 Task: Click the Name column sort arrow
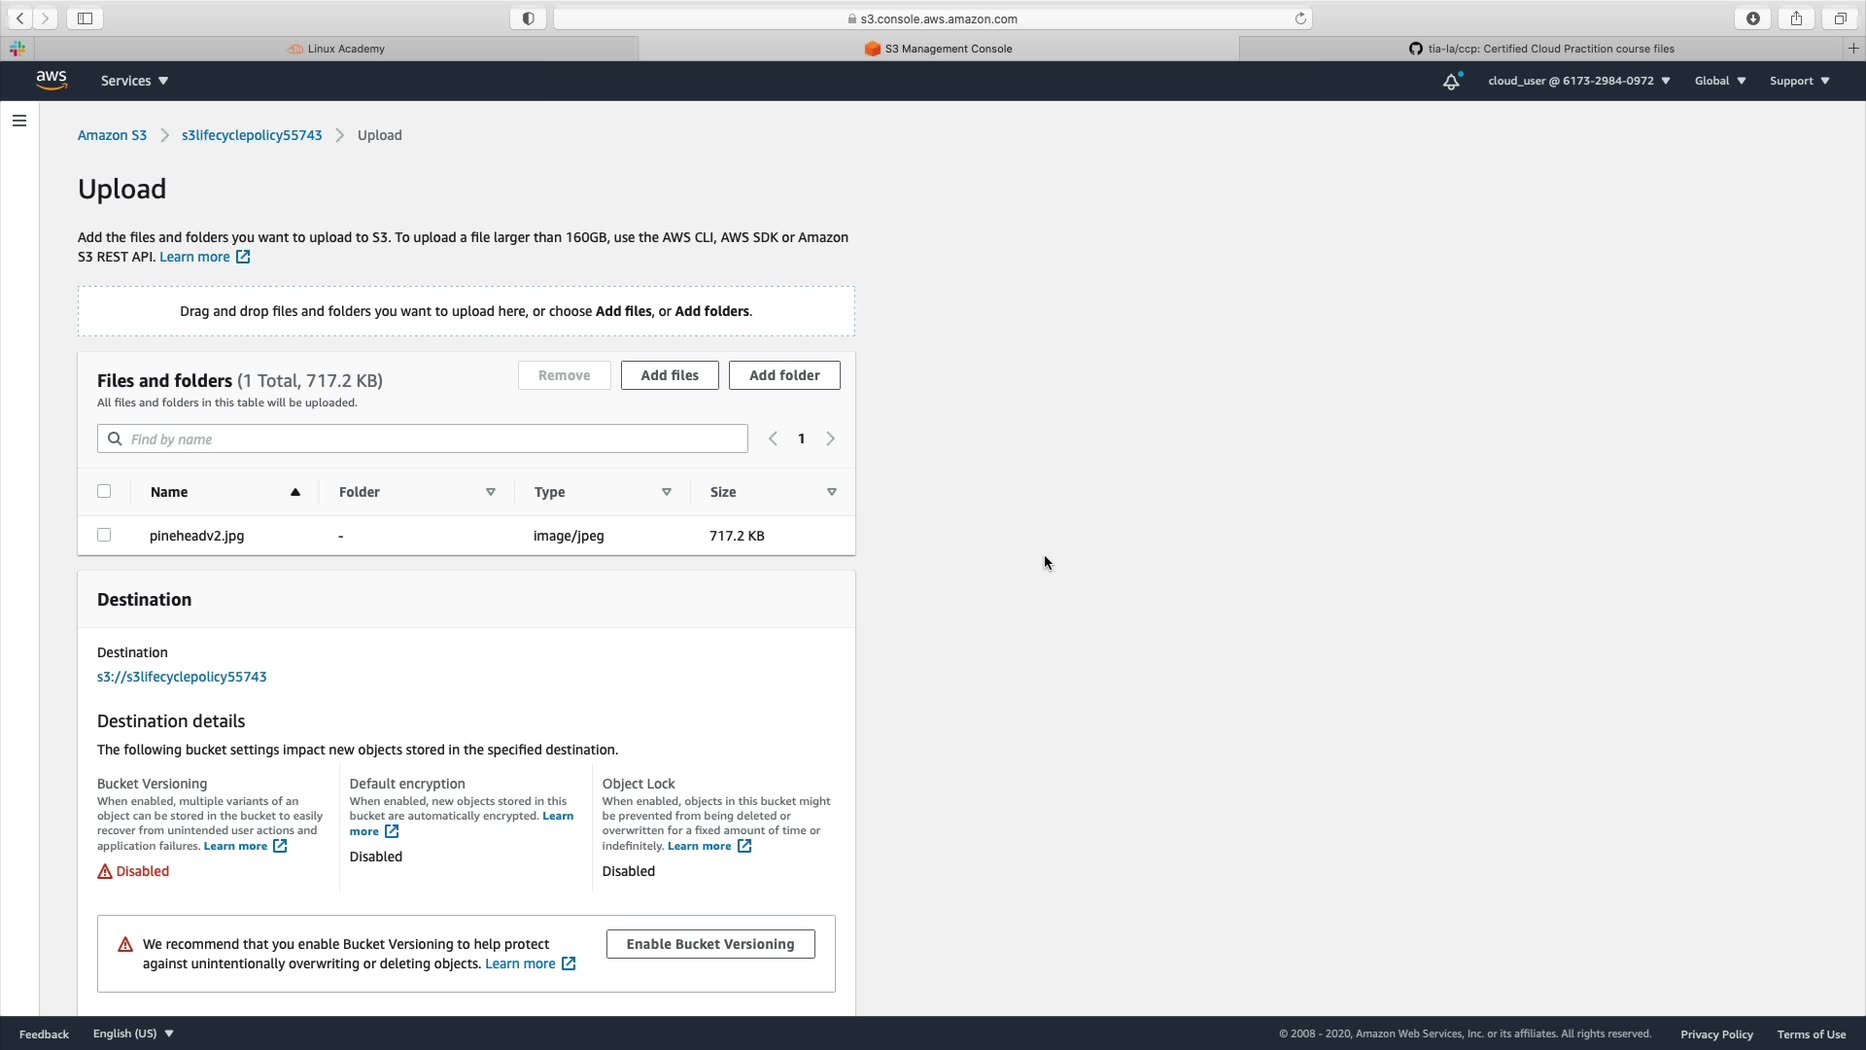pyautogui.click(x=295, y=492)
